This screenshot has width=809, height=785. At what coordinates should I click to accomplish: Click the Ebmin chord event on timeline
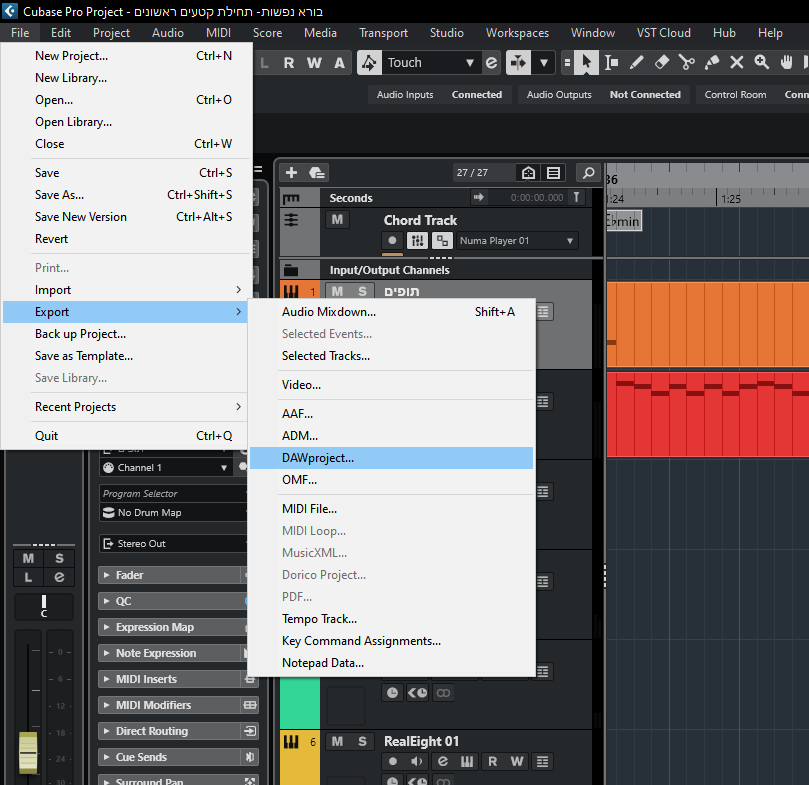[x=624, y=221]
